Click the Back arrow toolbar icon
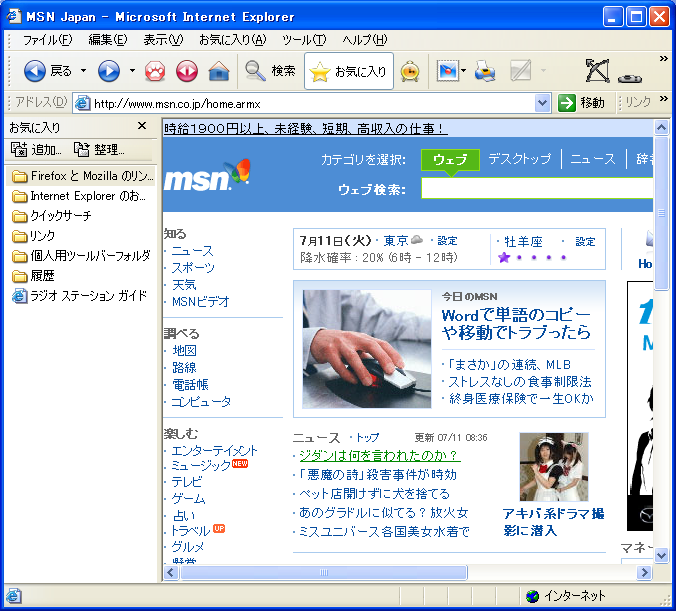The height and width of the screenshot is (611, 676). pyautogui.click(x=34, y=71)
